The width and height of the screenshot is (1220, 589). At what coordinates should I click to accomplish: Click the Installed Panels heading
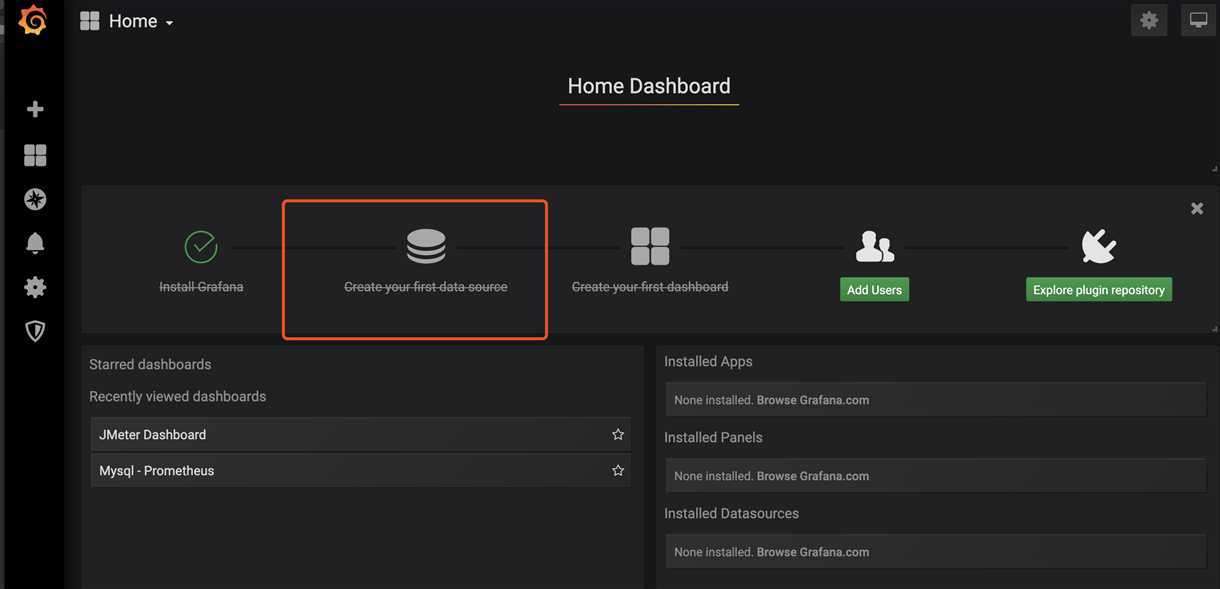(x=713, y=438)
